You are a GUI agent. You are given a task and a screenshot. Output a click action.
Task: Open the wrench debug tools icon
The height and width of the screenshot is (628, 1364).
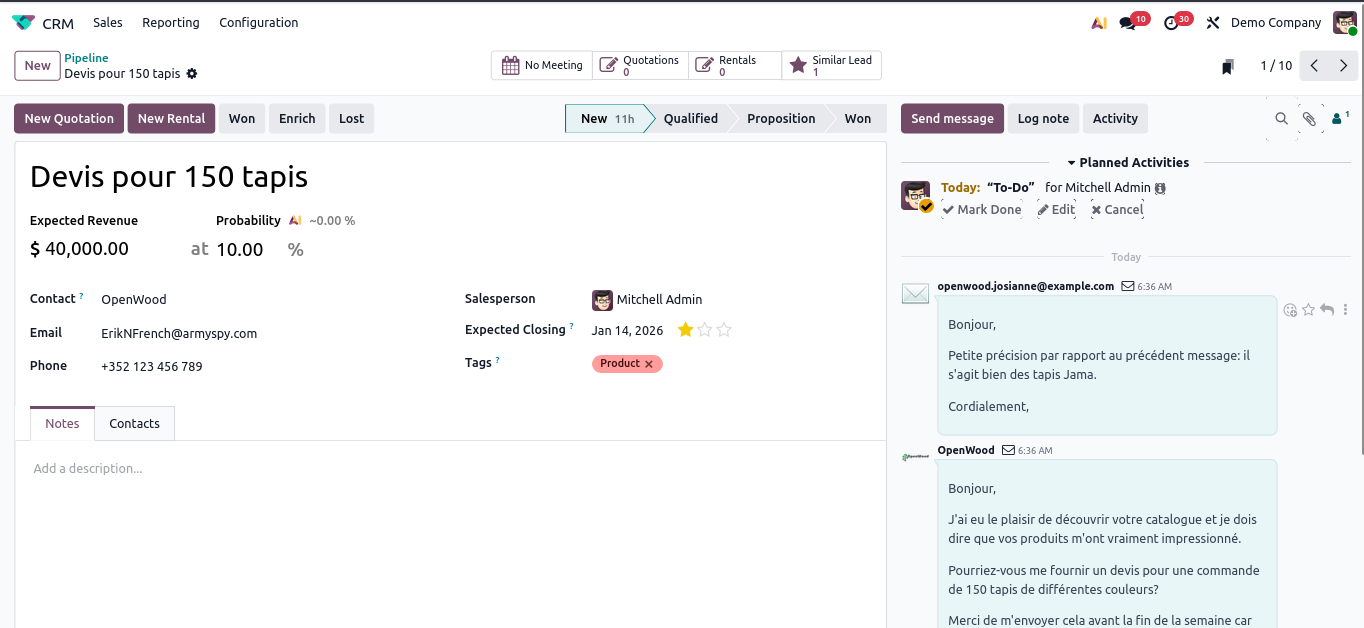pos(1213,23)
